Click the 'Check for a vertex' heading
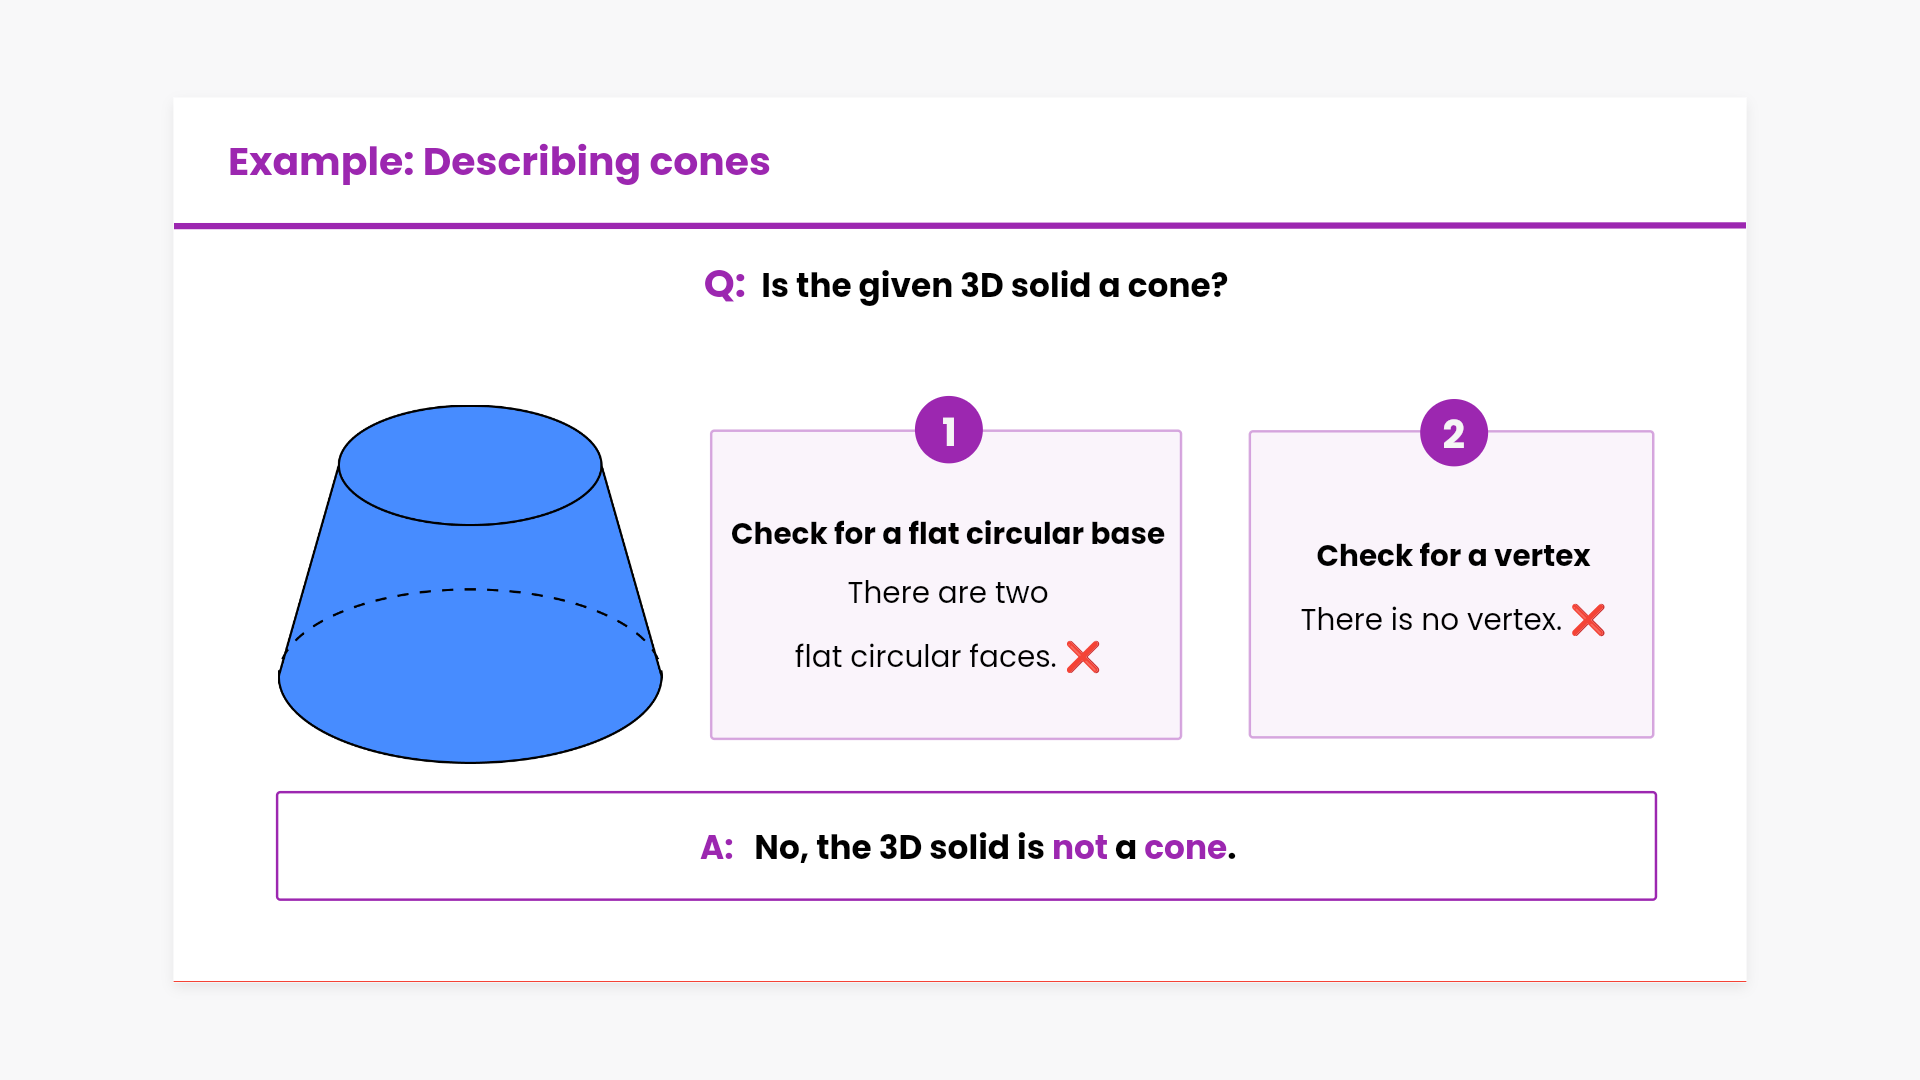This screenshot has height=1080, width=1920. (x=1452, y=556)
